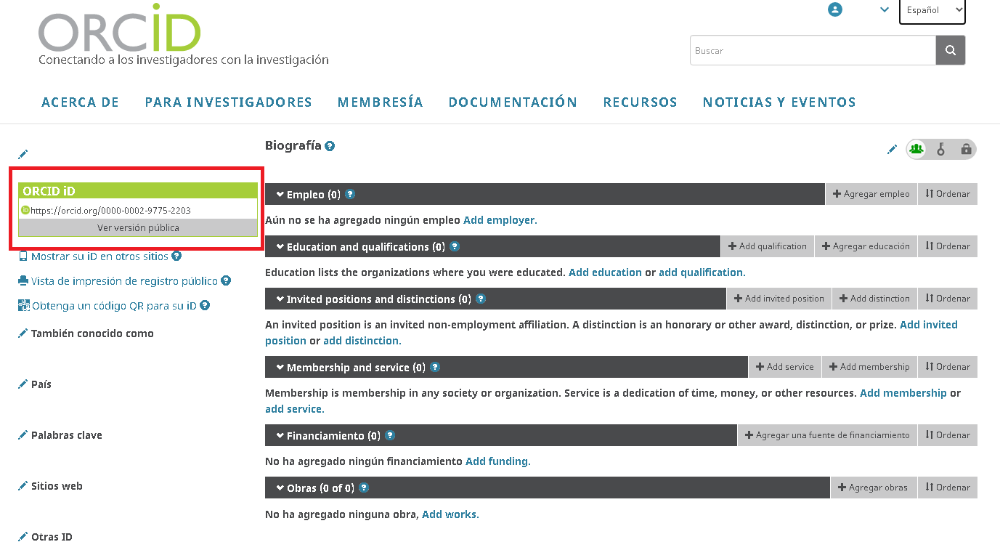Screen dimensions: 1000x550
Task: Open the PARA INVESTIGADORES menu
Action: pyautogui.click(x=228, y=102)
